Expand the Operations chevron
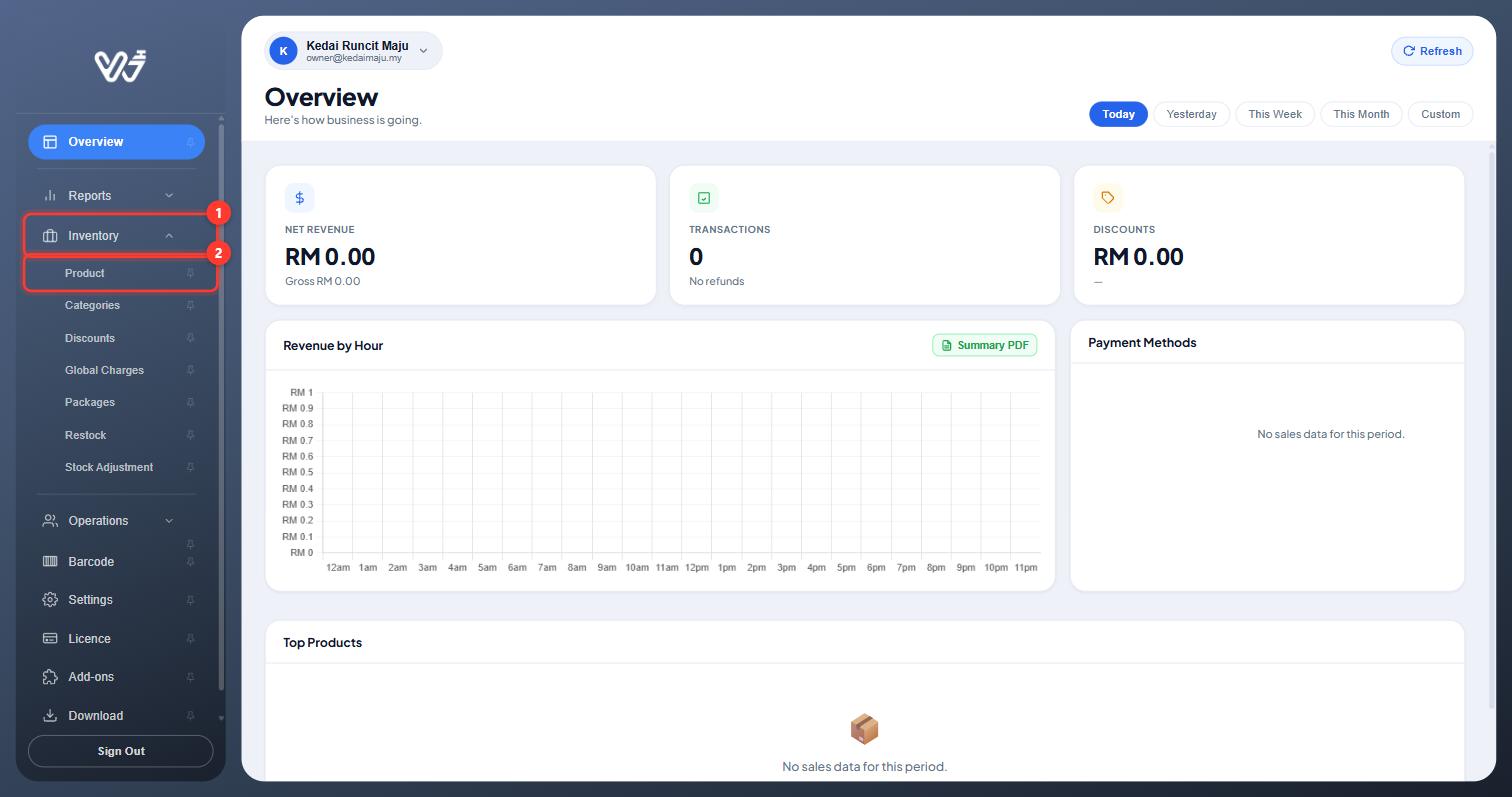Image resolution: width=1512 pixels, height=797 pixels. tap(169, 521)
